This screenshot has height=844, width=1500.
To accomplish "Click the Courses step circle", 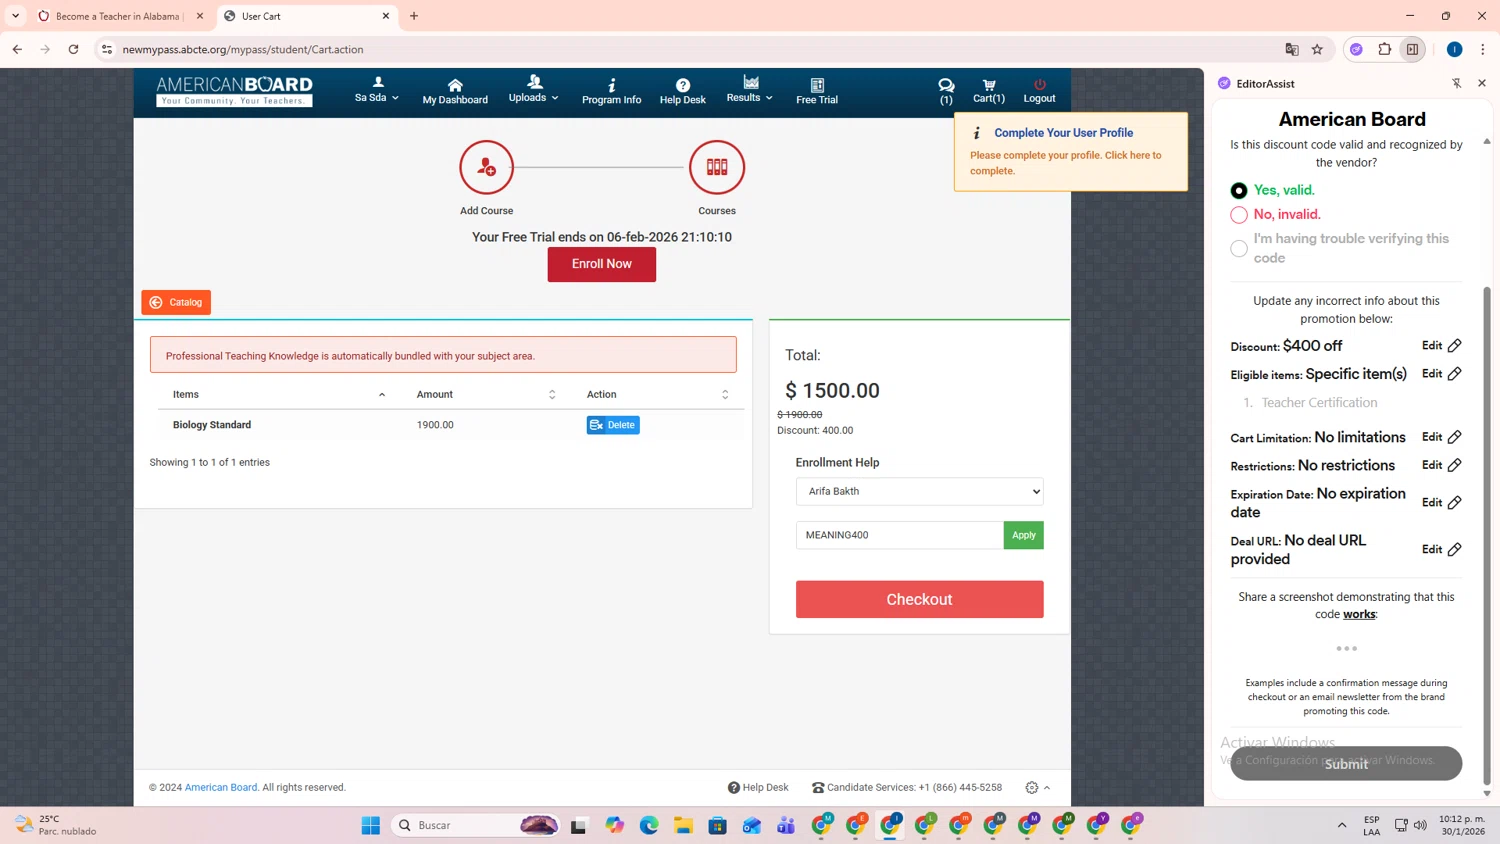I will (x=717, y=167).
